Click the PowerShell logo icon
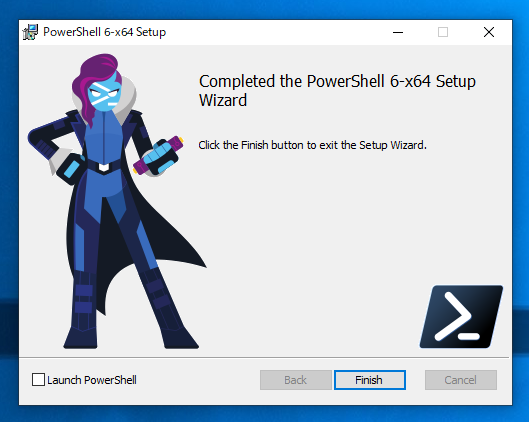This screenshot has height=422, width=529. pyautogui.click(x=461, y=316)
